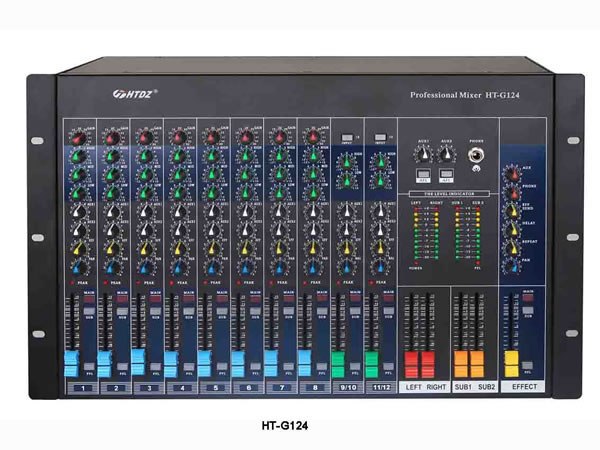
Task: Click the LEFT level indicator LED column
Action: (416, 234)
